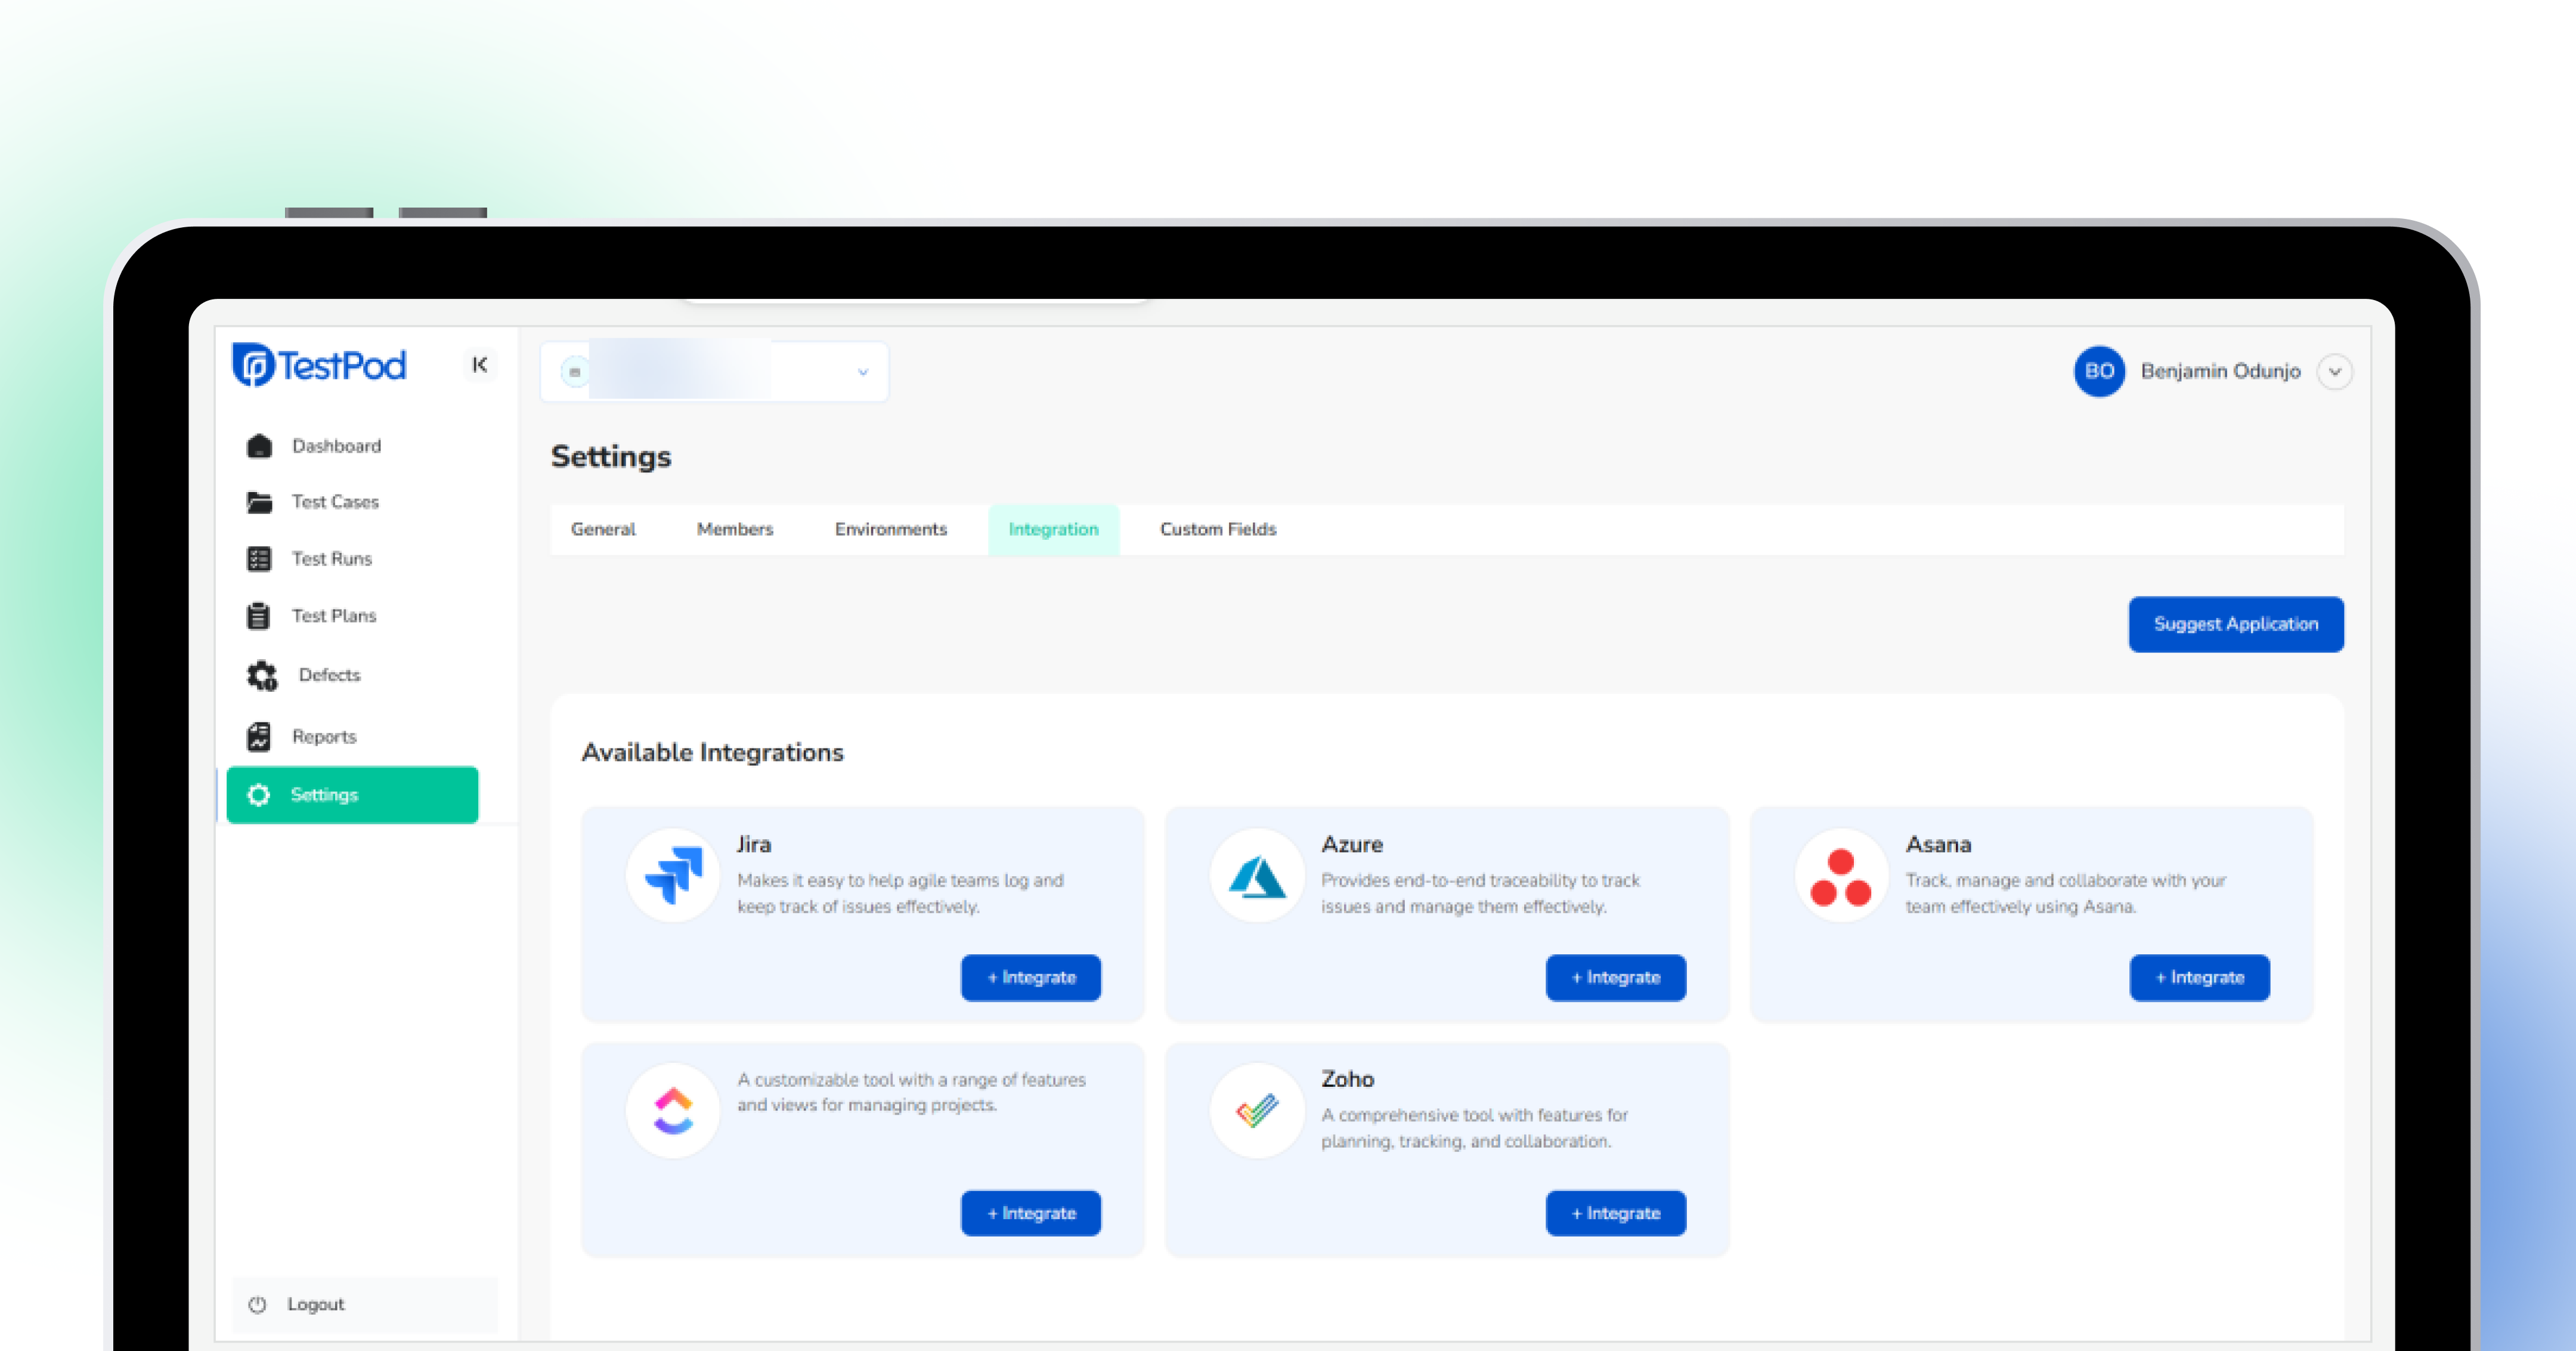Integrate Asana
Image resolution: width=2576 pixels, height=1351 pixels.
pos(2200,977)
